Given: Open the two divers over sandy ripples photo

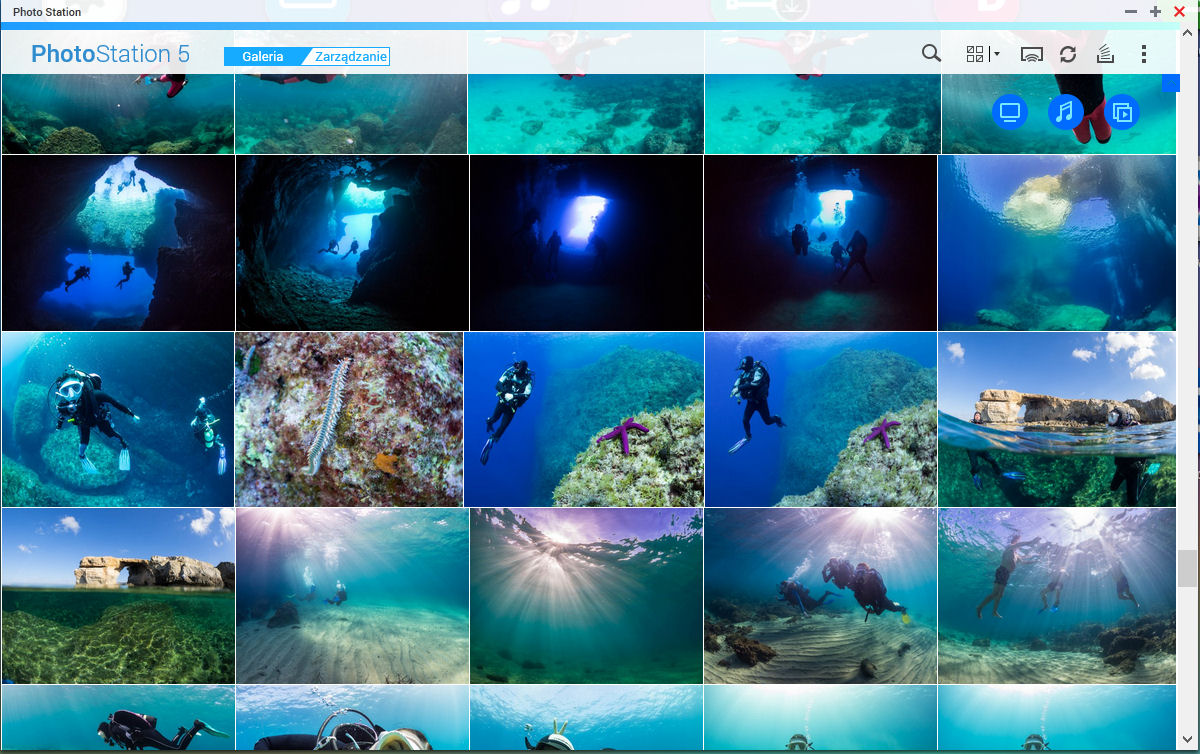Looking at the screenshot, I should point(820,596).
